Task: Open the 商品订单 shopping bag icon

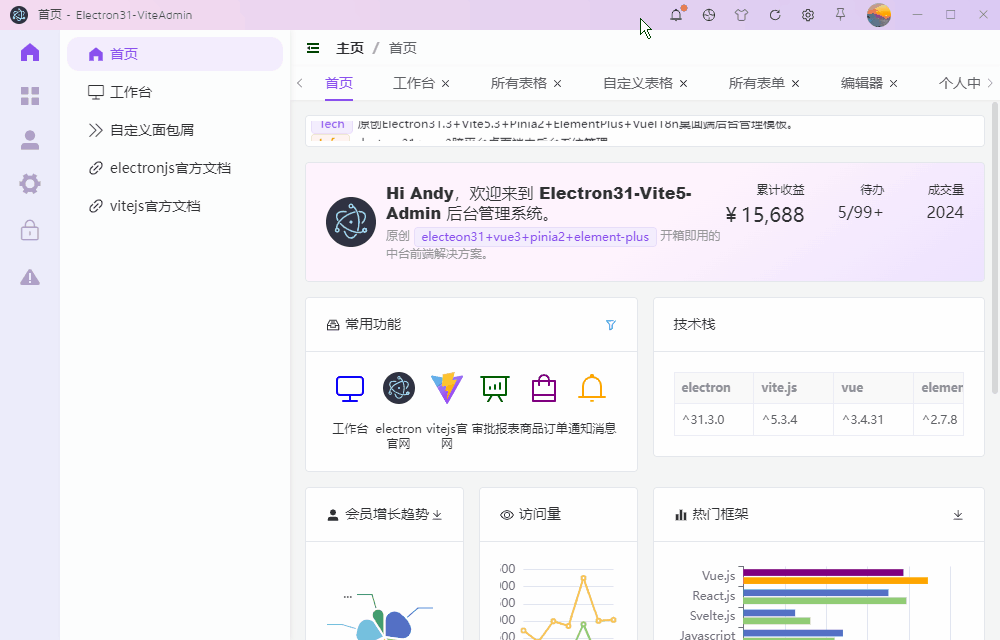Action: (543, 388)
